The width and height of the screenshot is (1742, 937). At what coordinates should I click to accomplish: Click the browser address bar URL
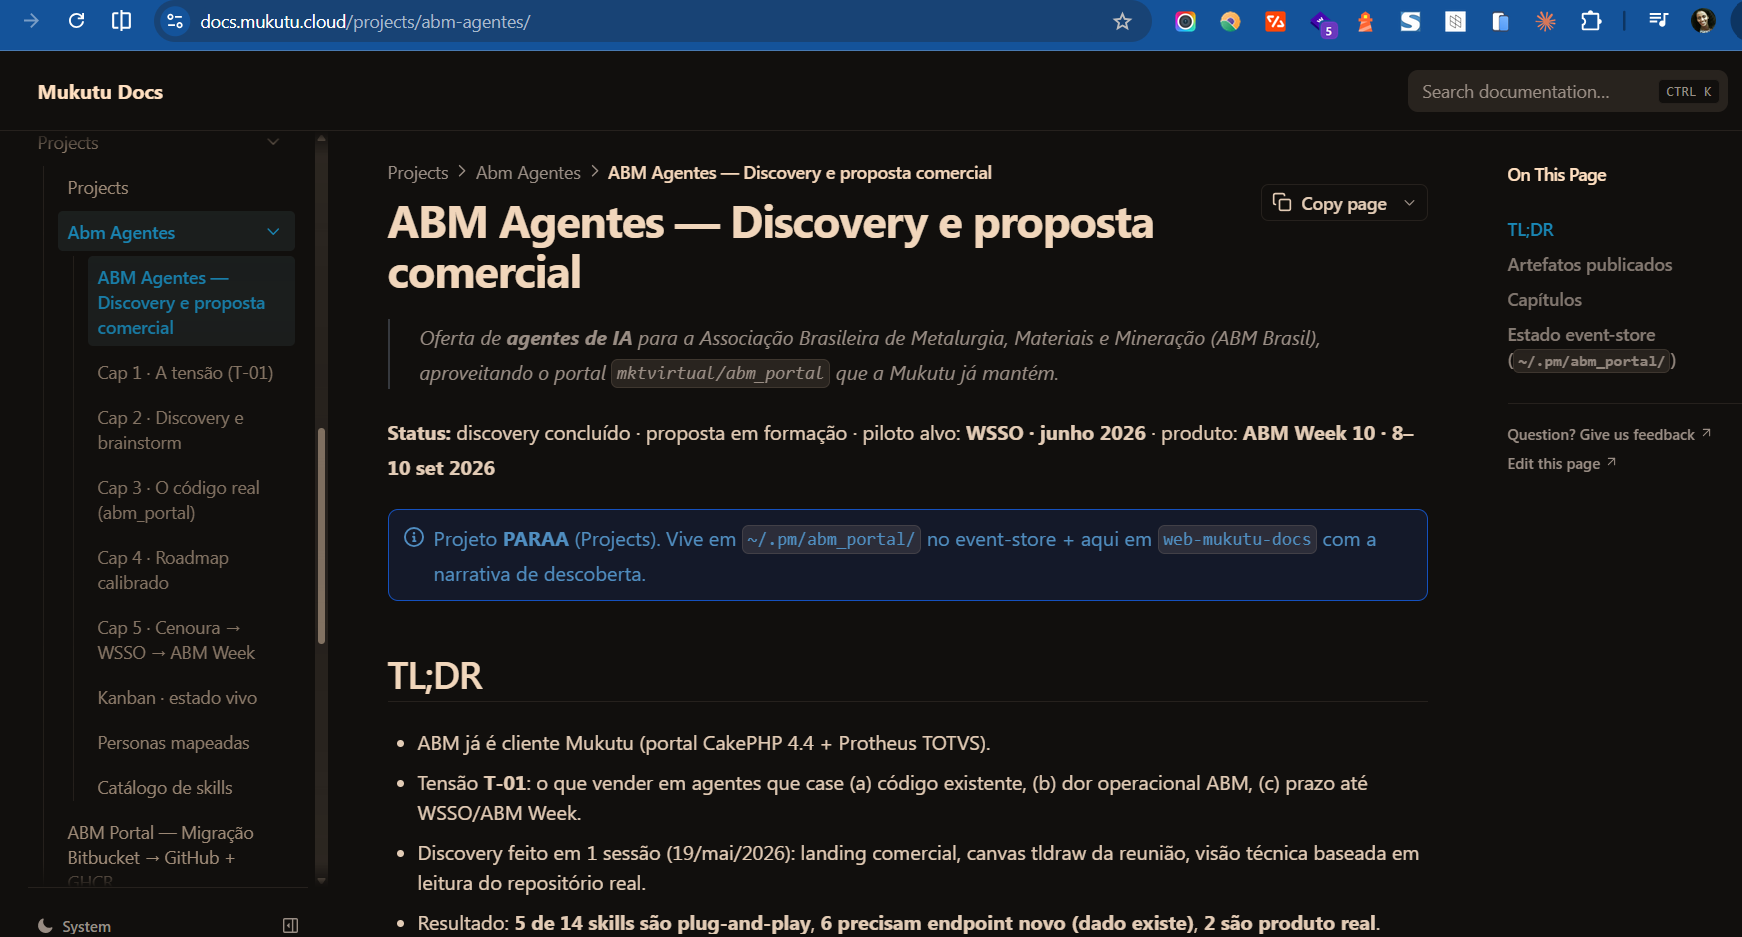[x=365, y=21]
